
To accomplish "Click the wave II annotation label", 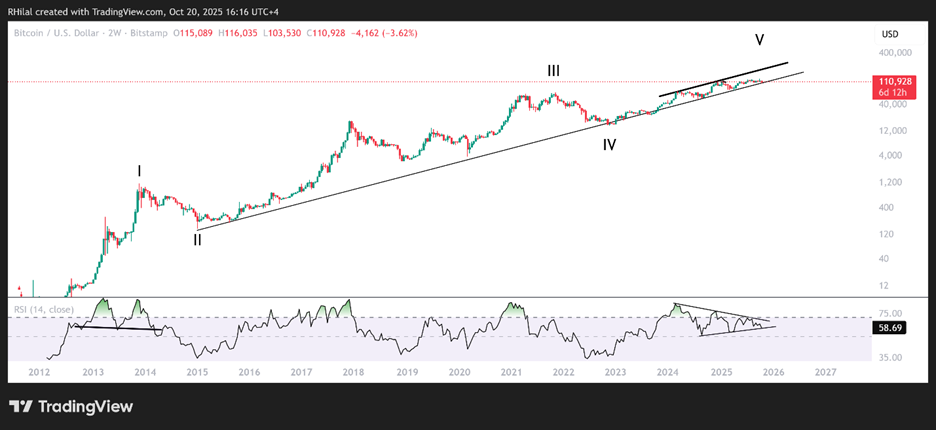I will coord(197,241).
